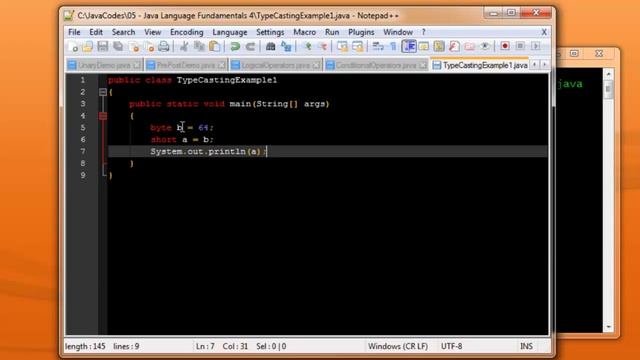Toggle the highlighted indent guide button
This screenshot has width=640, height=360.
point(409,47)
